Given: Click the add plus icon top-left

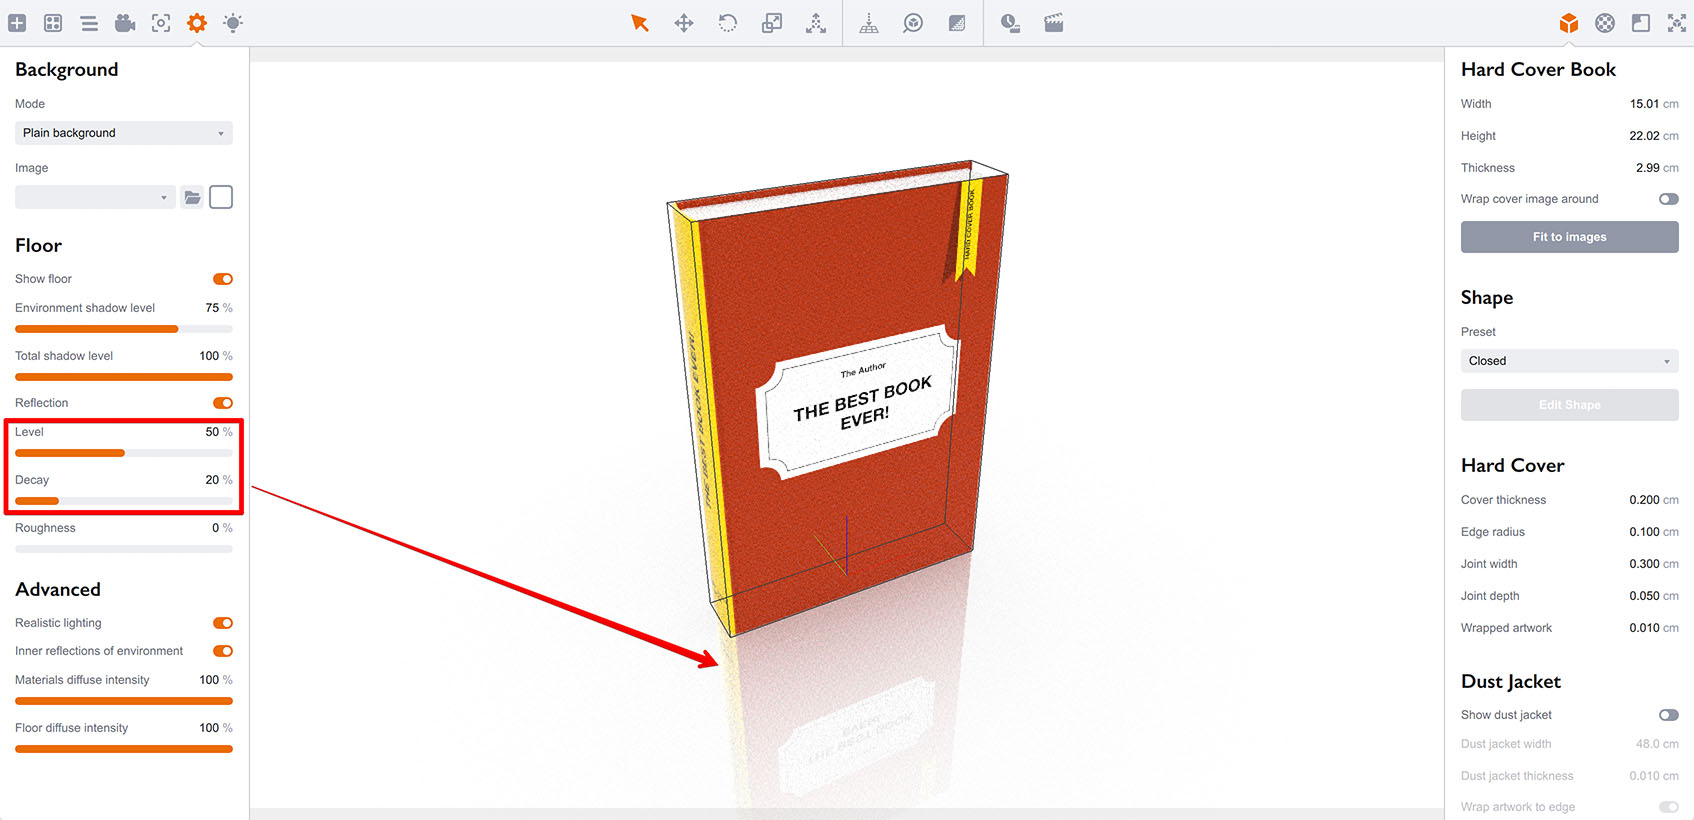Looking at the screenshot, I should tap(17, 23).
